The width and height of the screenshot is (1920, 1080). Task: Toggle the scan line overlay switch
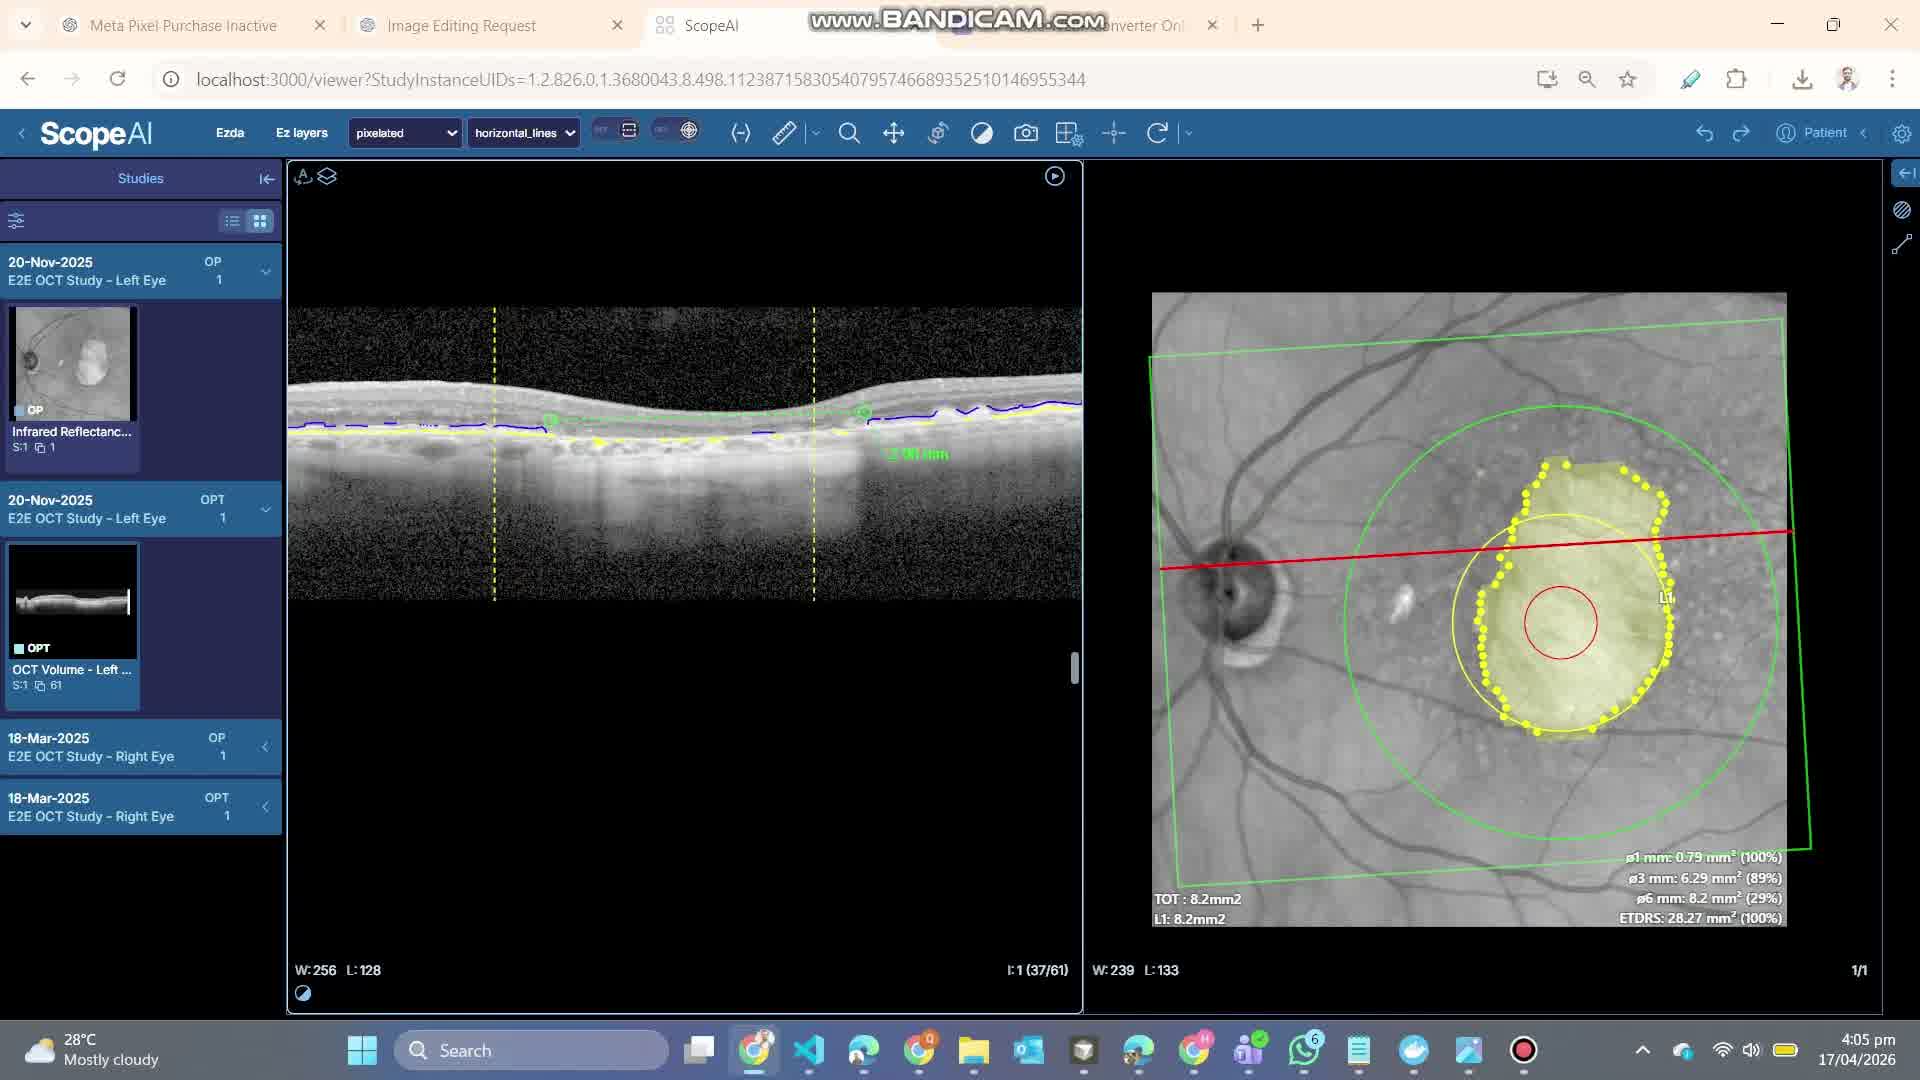(x=615, y=130)
